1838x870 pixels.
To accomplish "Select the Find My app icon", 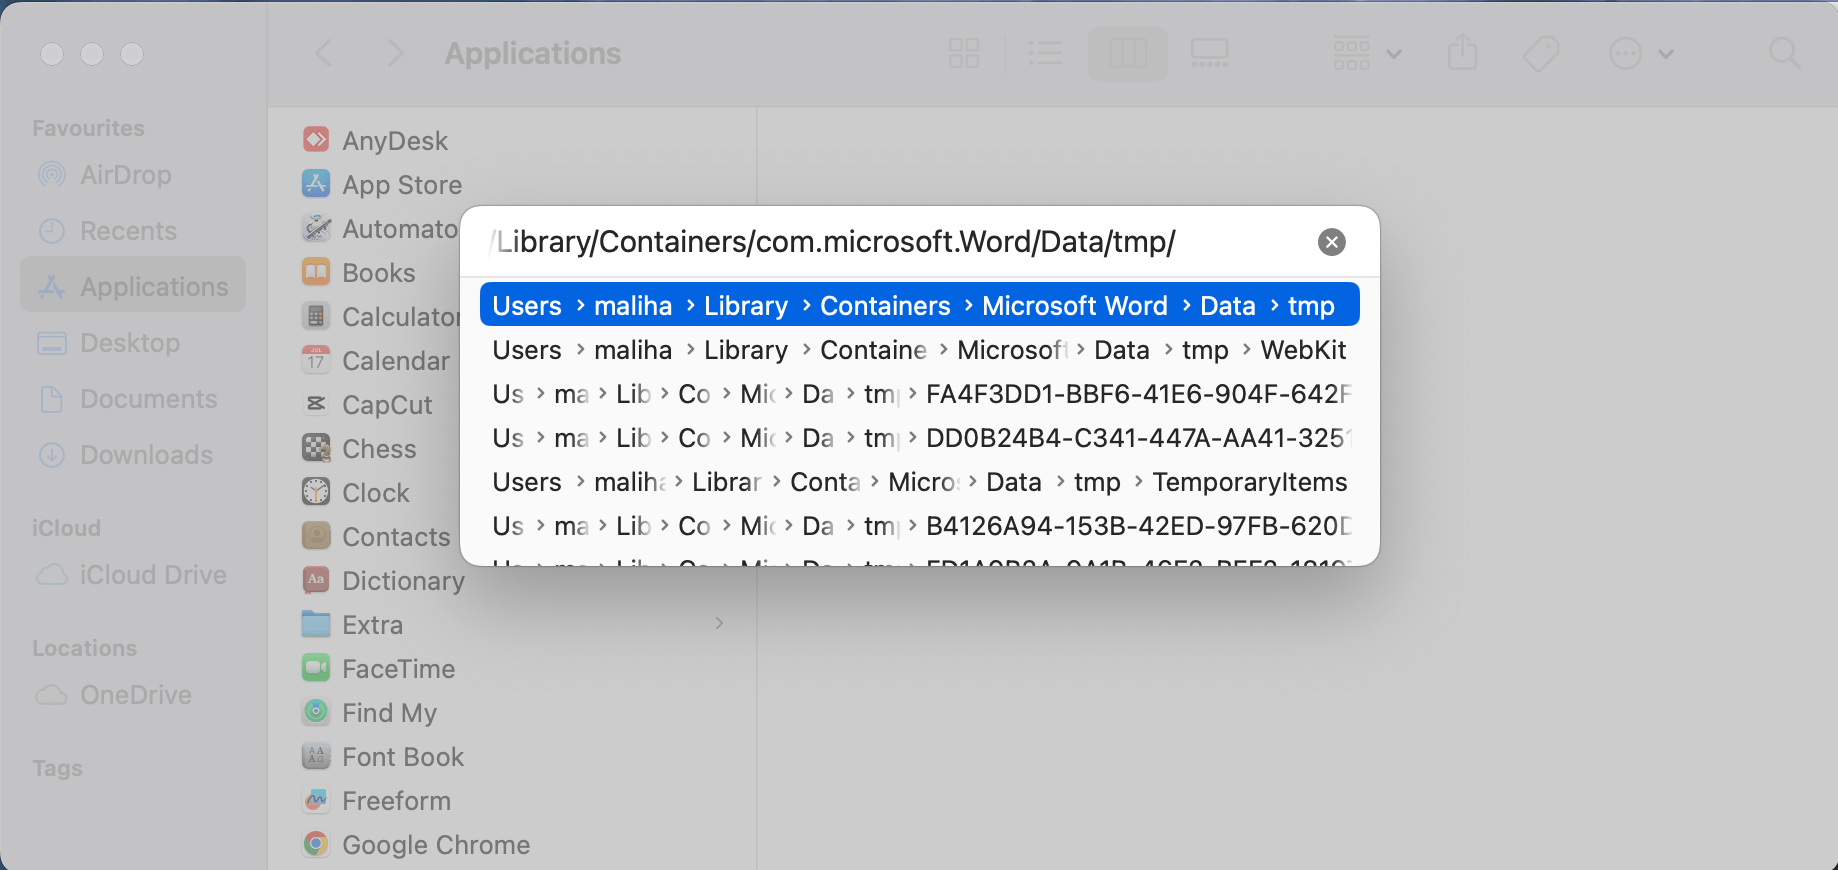I will point(316,712).
